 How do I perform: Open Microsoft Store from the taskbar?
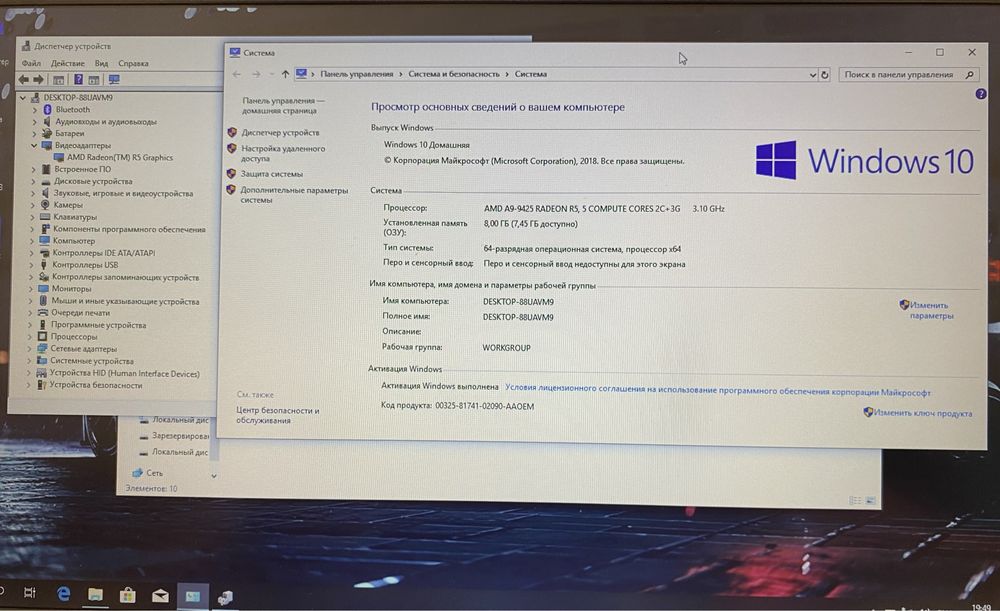pos(128,596)
